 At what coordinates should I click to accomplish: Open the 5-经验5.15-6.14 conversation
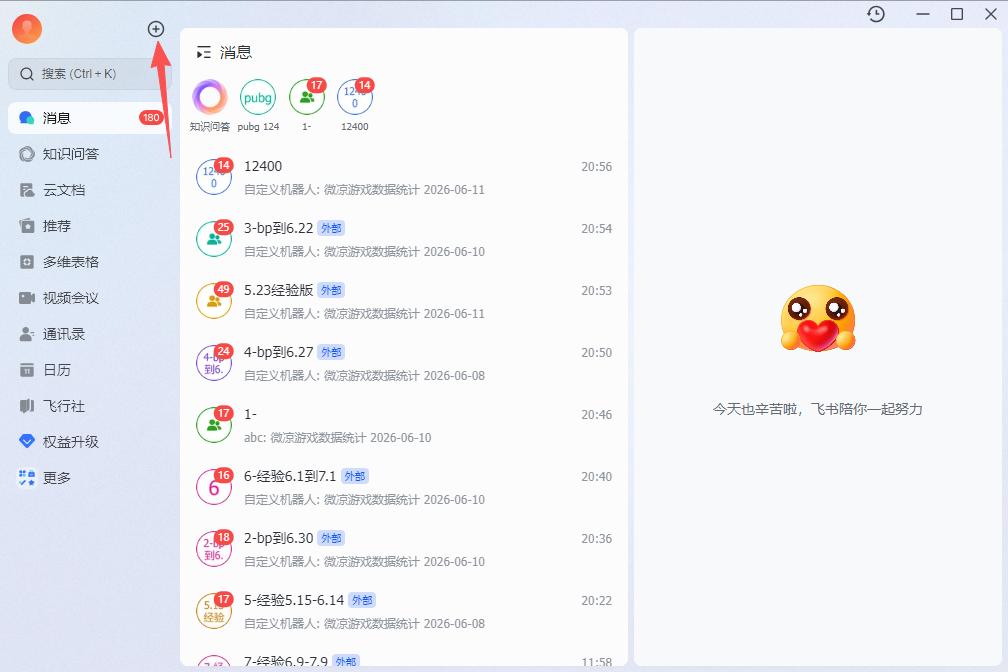[x=404, y=612]
